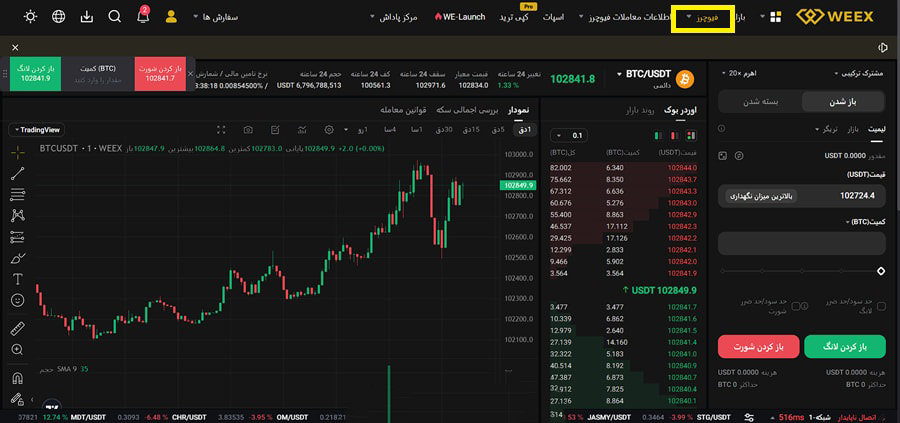The image size is (900, 423).
Task: Switch to the باز شدن (Open) toggle
Action: point(843,102)
